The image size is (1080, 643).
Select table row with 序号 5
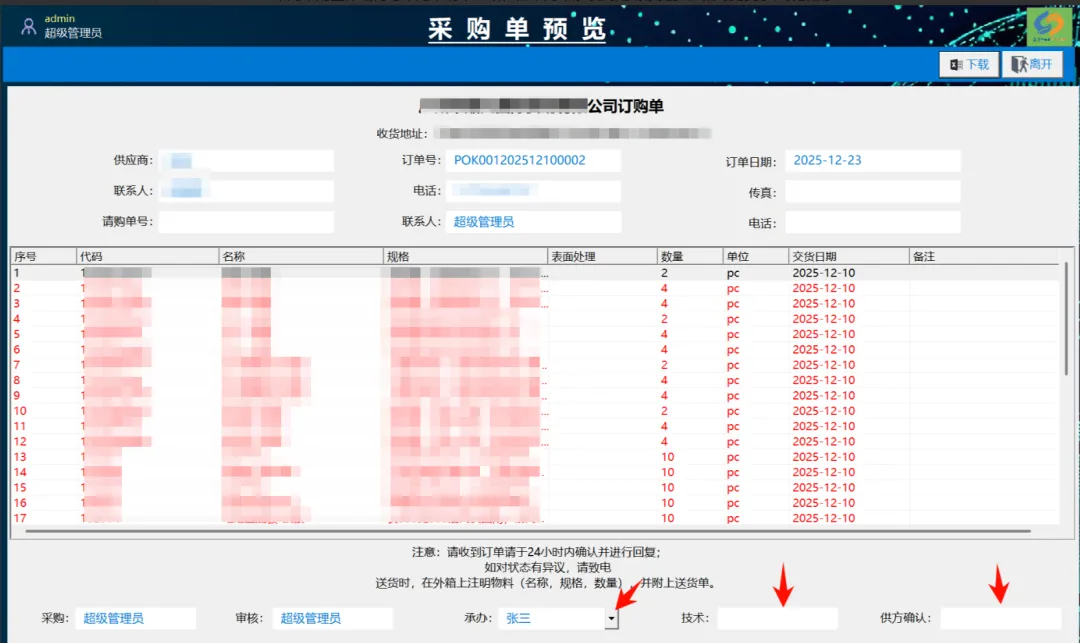point(535,334)
